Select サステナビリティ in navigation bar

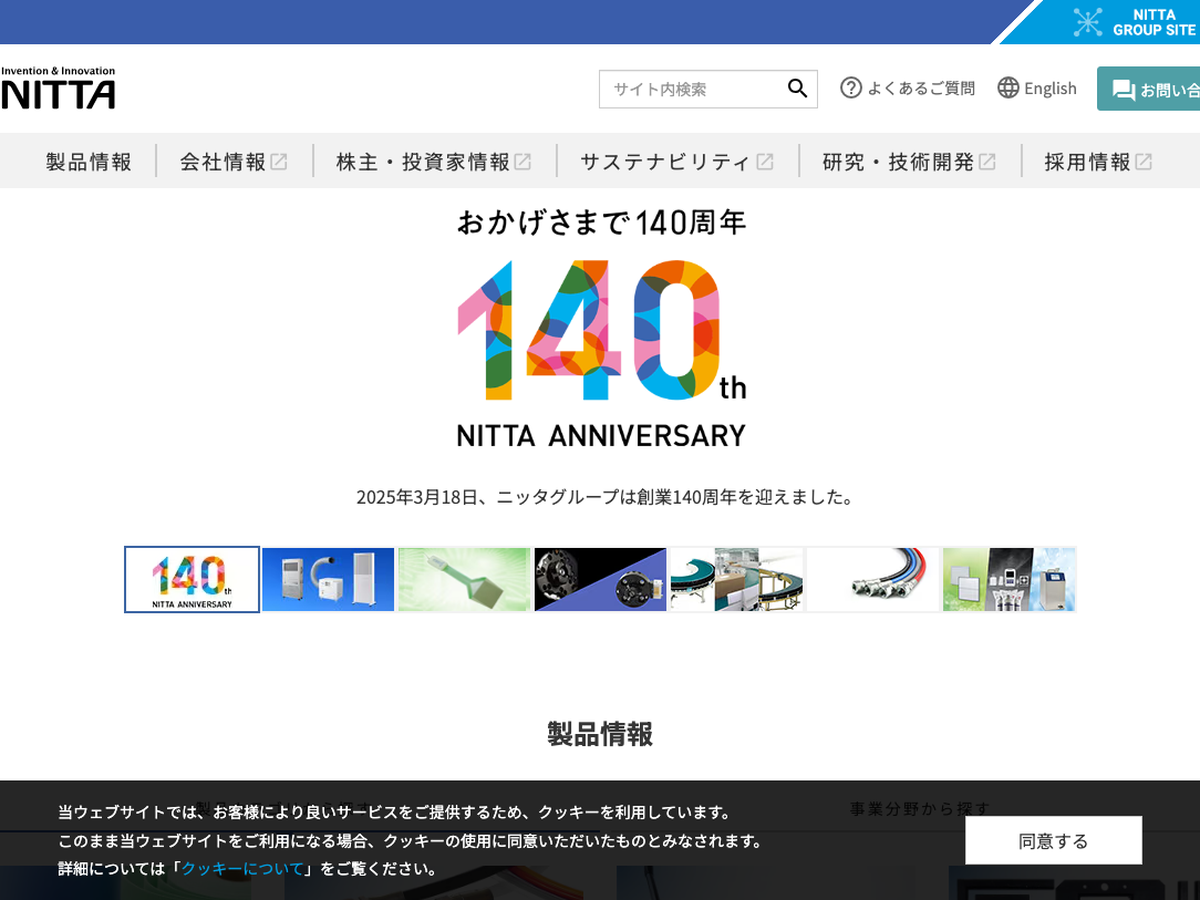(665, 161)
